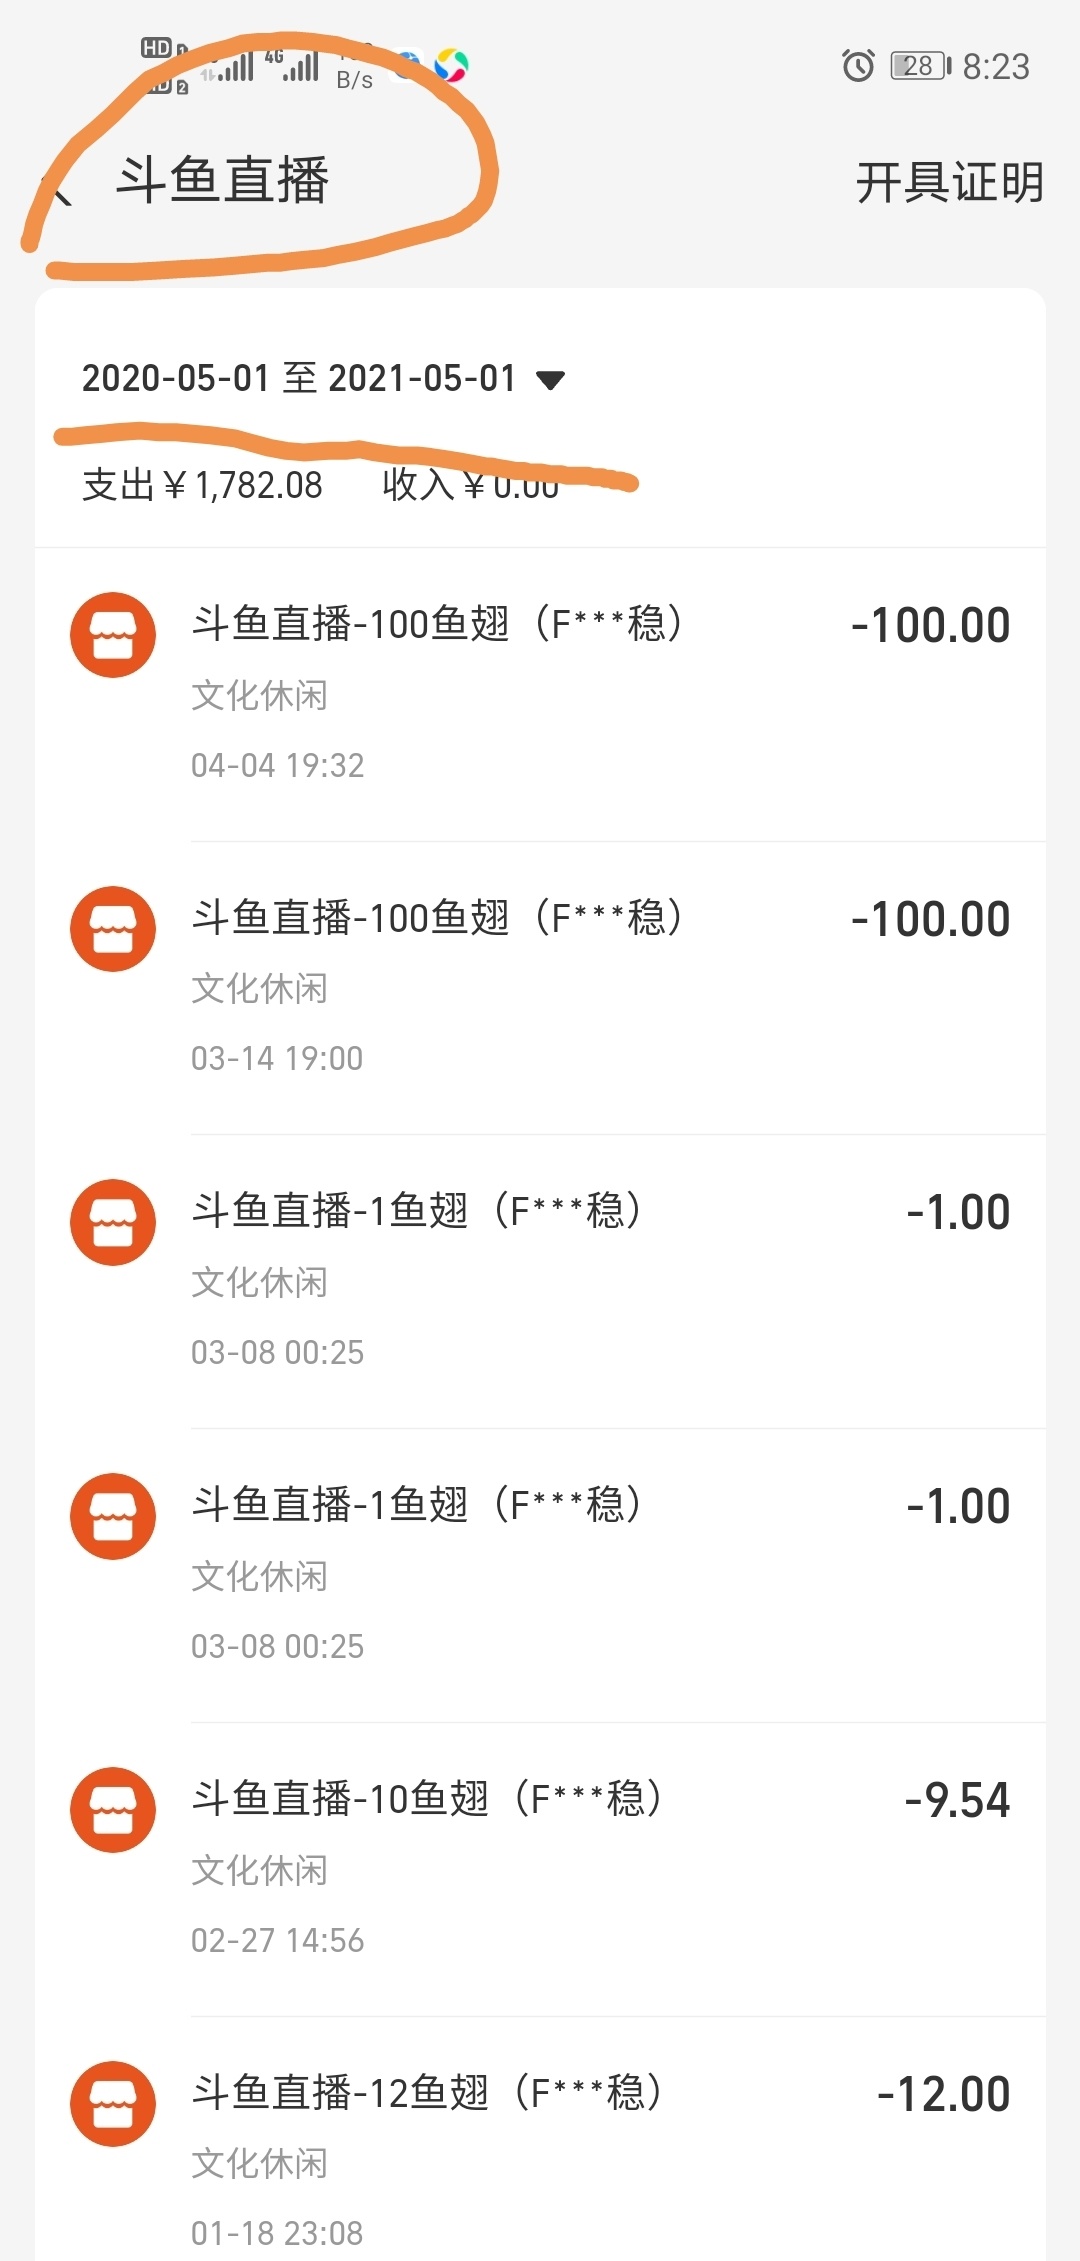Tap the merchant icon for 03-14 19:00 transaction
The height and width of the screenshot is (2261, 1080).
click(113, 929)
